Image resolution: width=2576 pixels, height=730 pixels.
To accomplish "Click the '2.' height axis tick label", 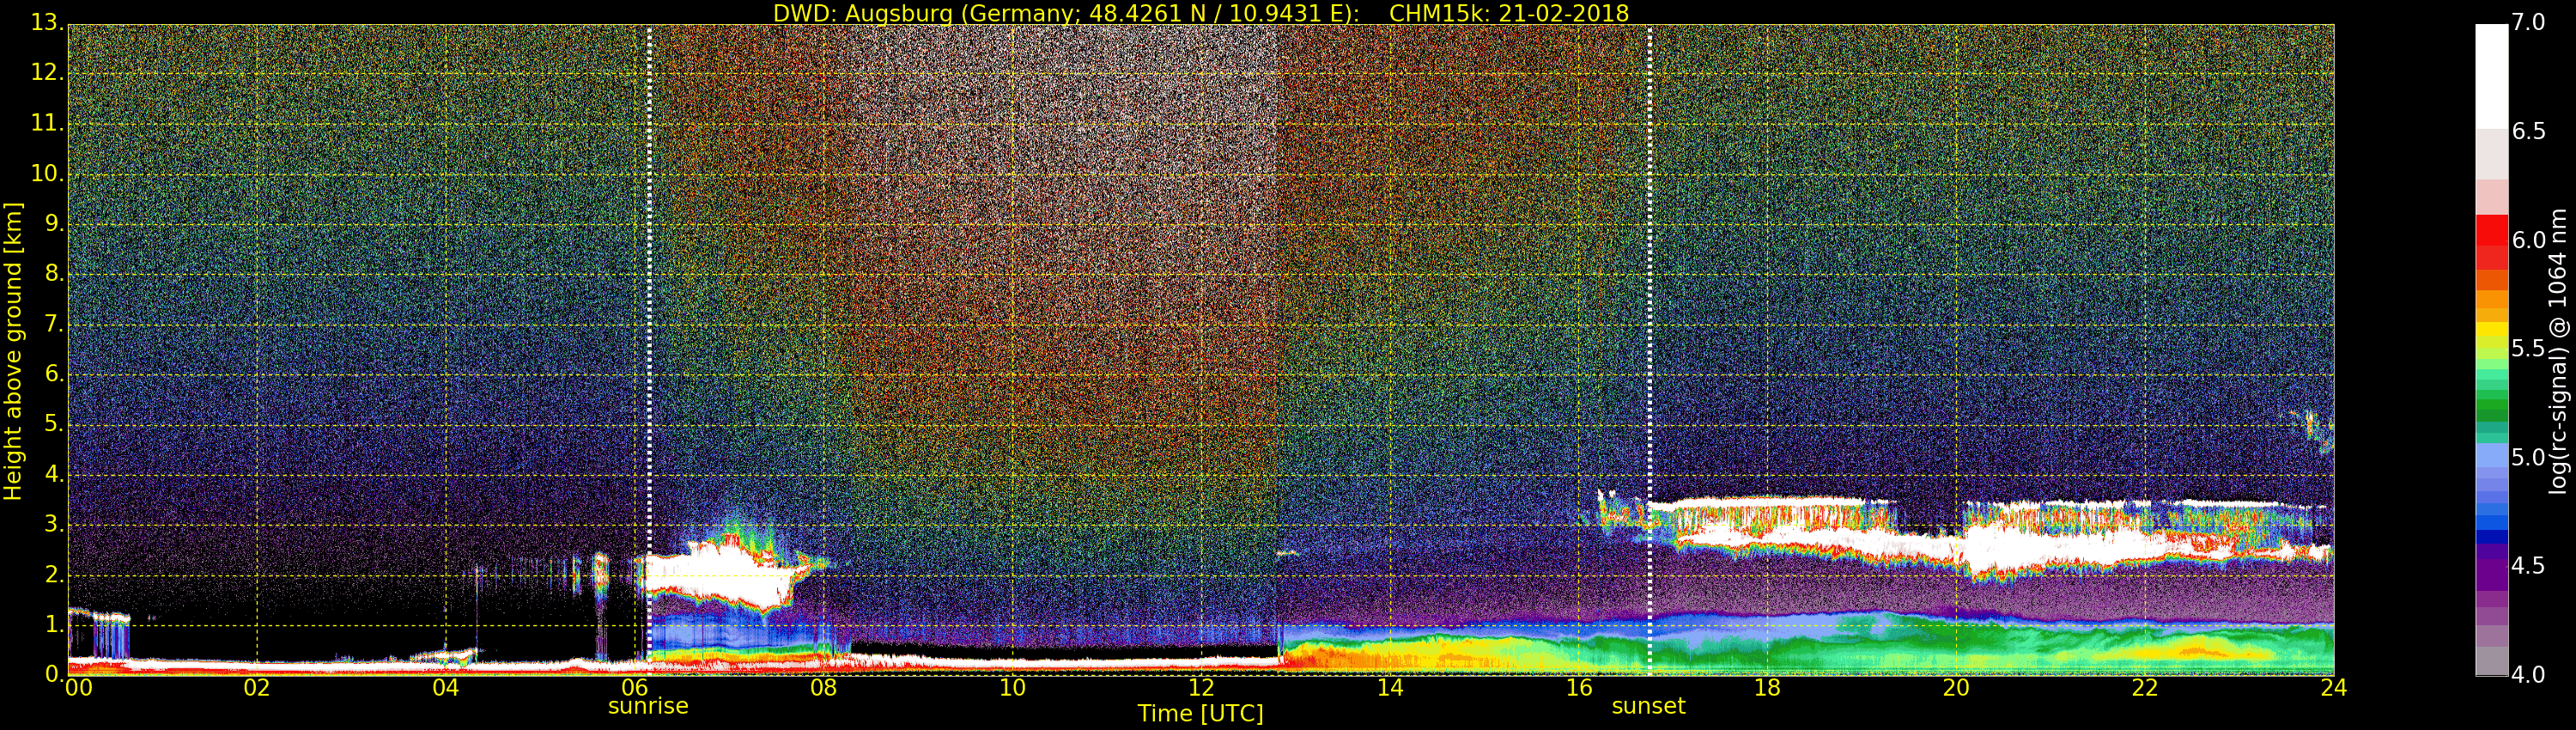I will (x=54, y=574).
